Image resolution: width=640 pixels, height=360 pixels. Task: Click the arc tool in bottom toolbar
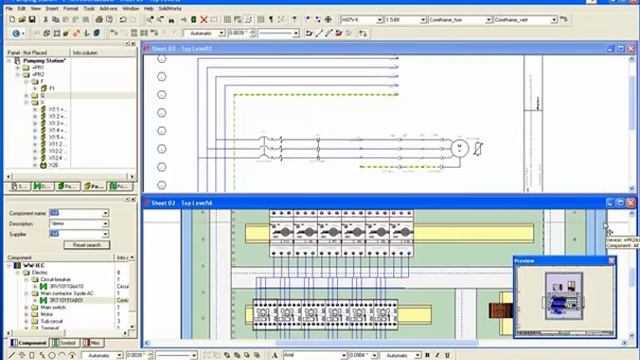62,356
